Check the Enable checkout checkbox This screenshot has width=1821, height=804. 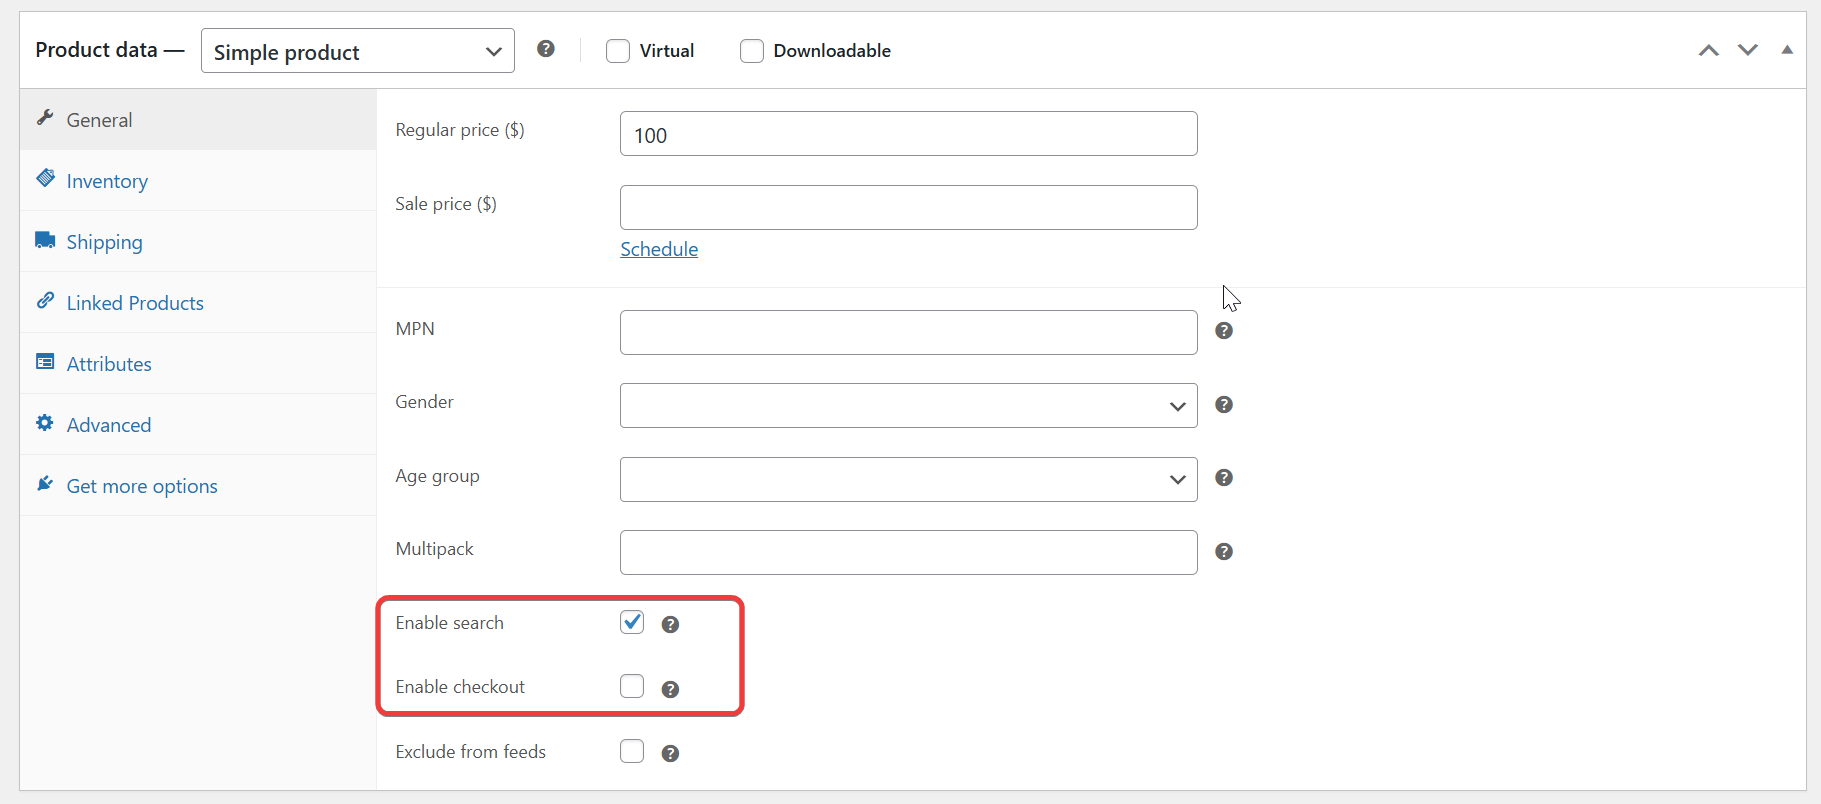point(632,686)
